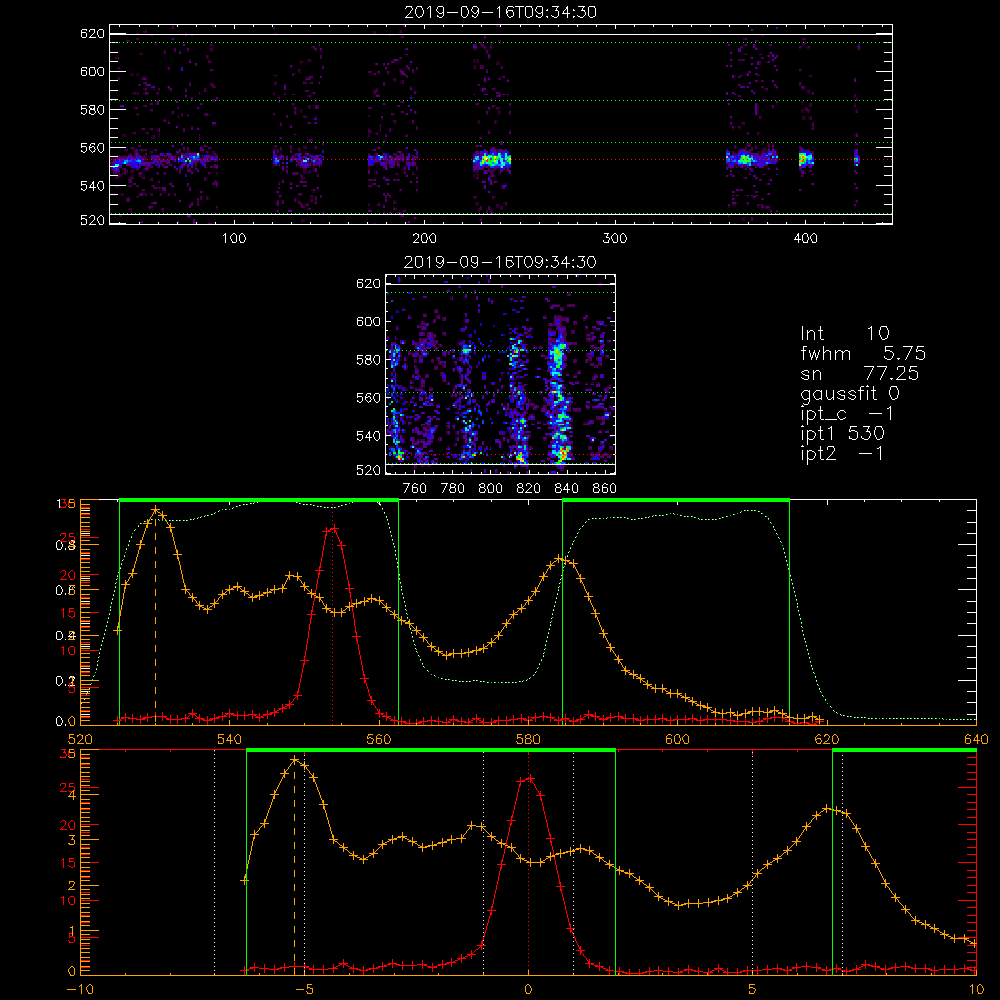Select the "ipt2 -1" parameter line
Image resolution: width=1000 pixels, height=1000 pixels.
point(842,453)
